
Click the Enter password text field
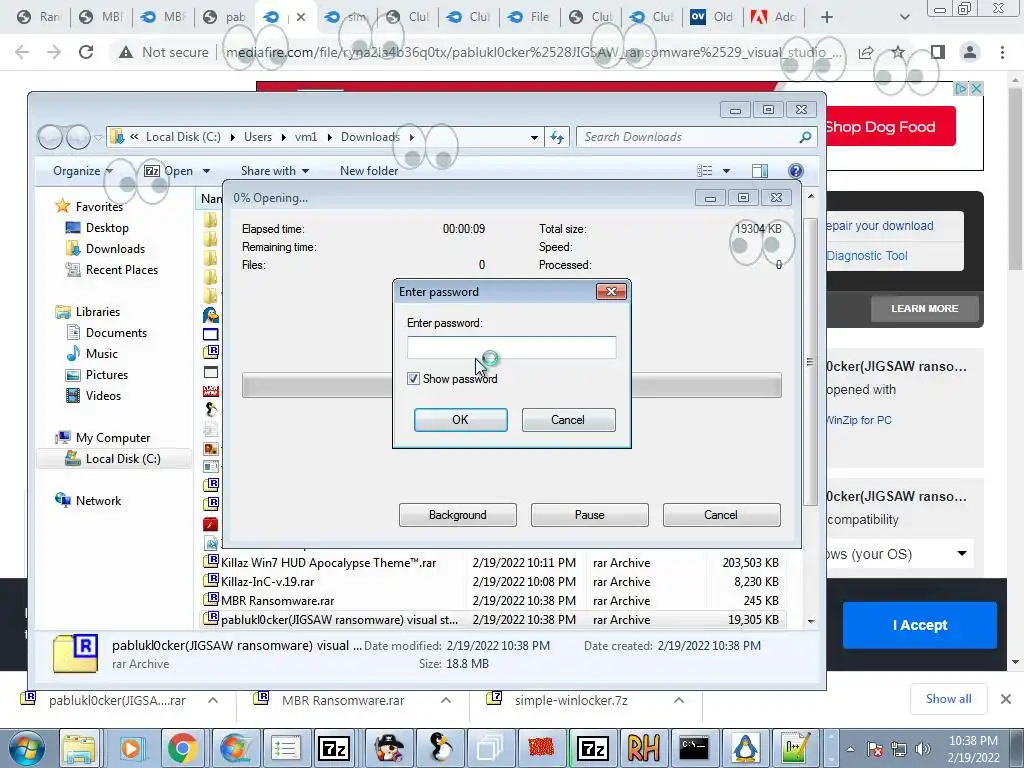[x=511, y=347]
